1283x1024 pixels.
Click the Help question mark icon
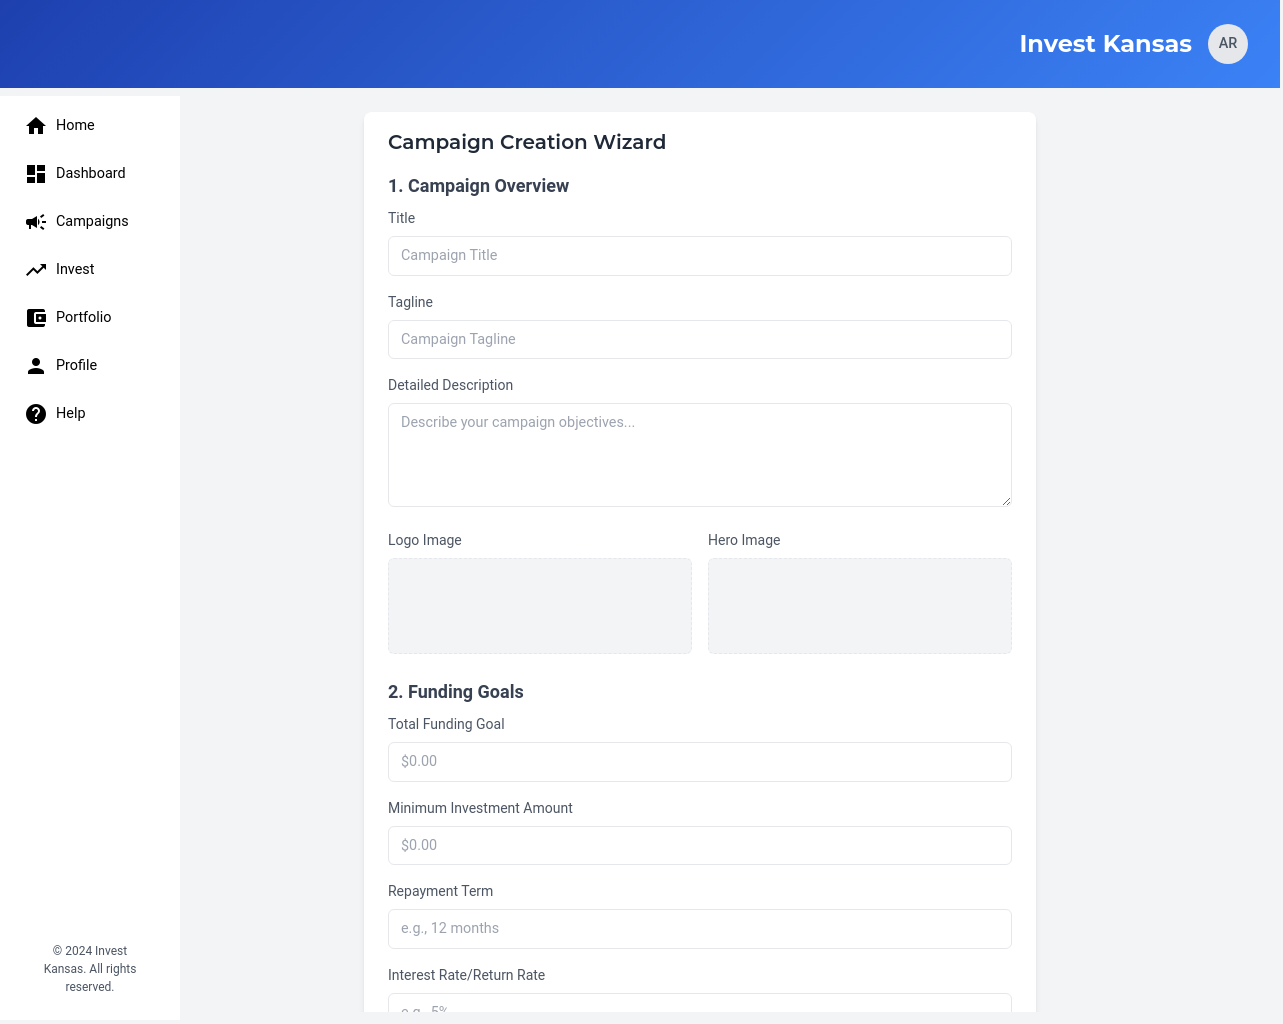pos(36,413)
